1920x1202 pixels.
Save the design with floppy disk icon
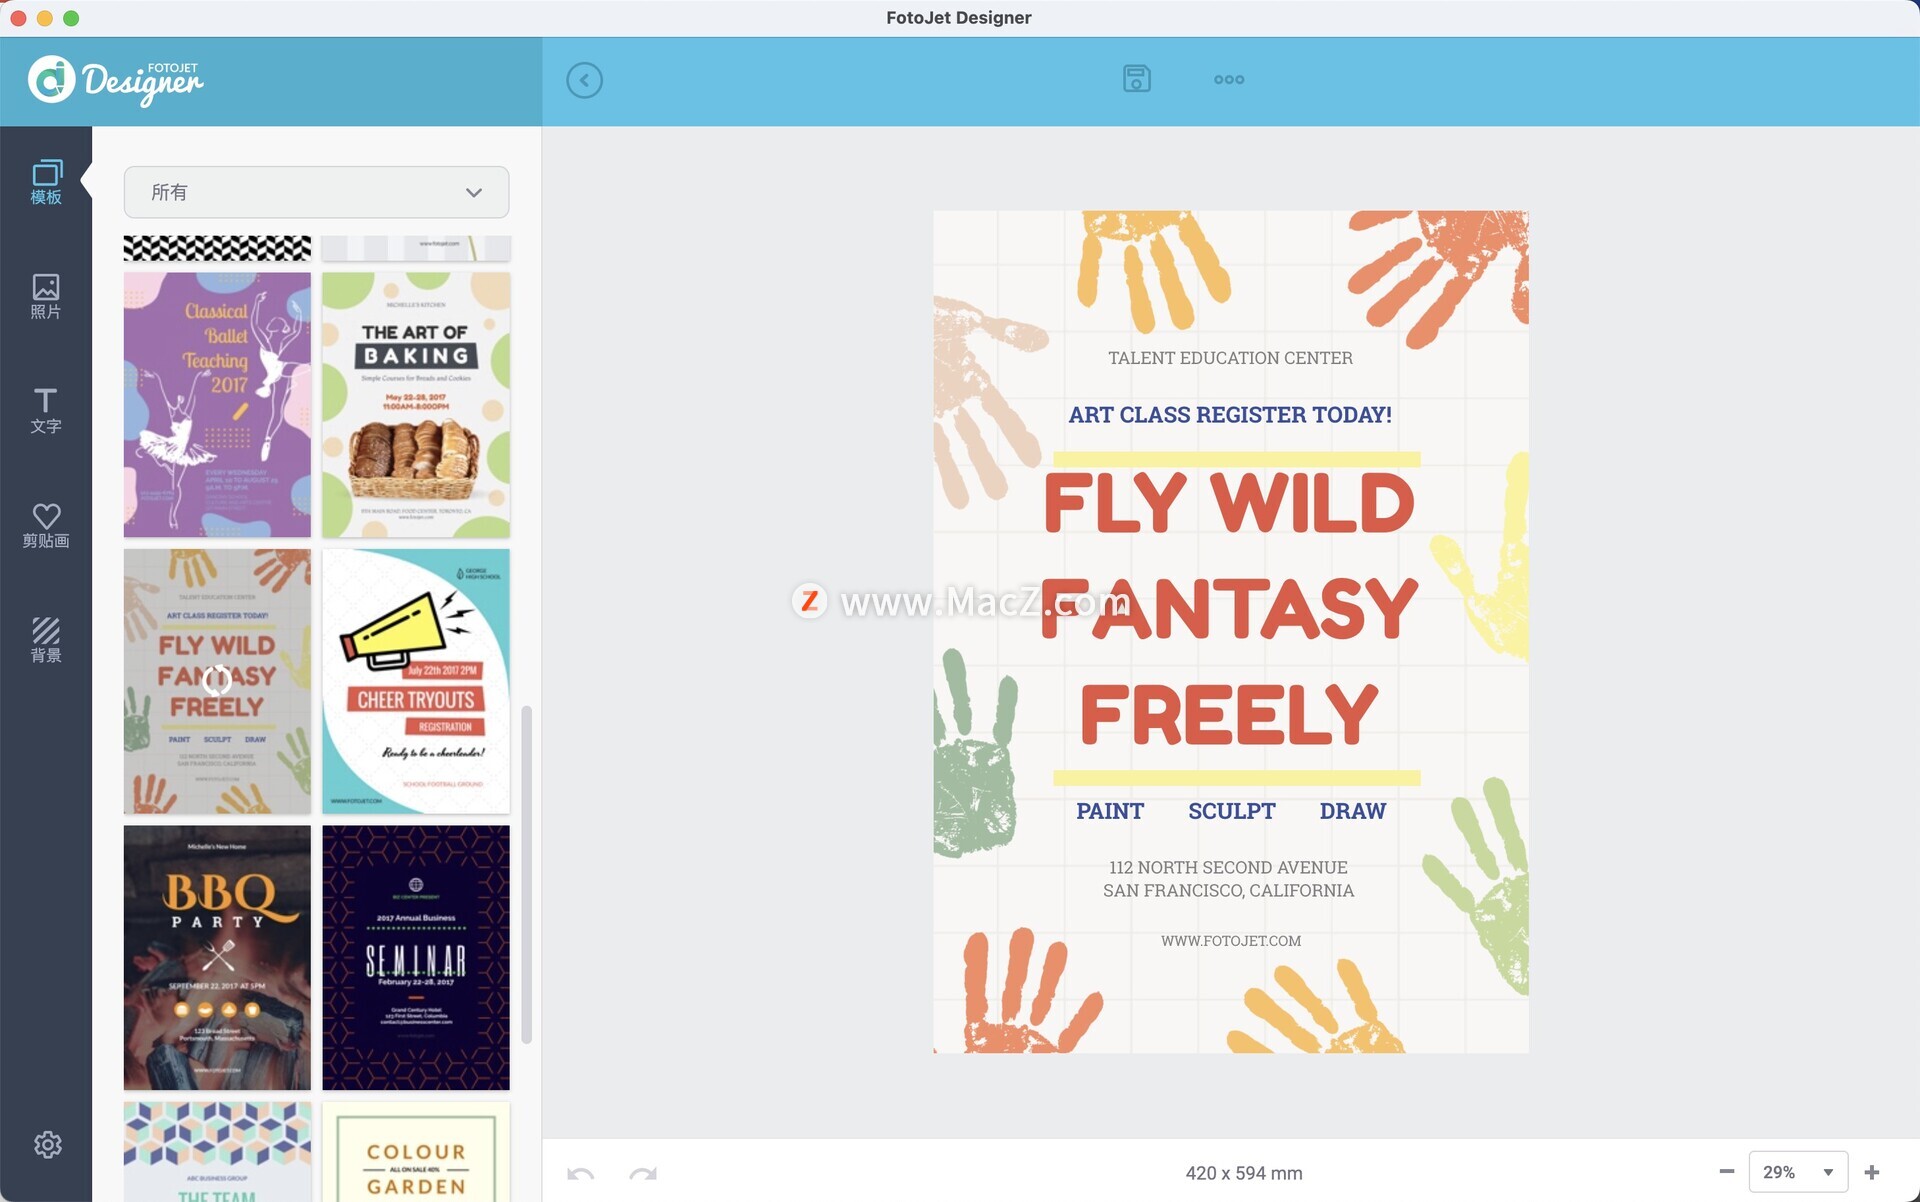pyautogui.click(x=1136, y=79)
